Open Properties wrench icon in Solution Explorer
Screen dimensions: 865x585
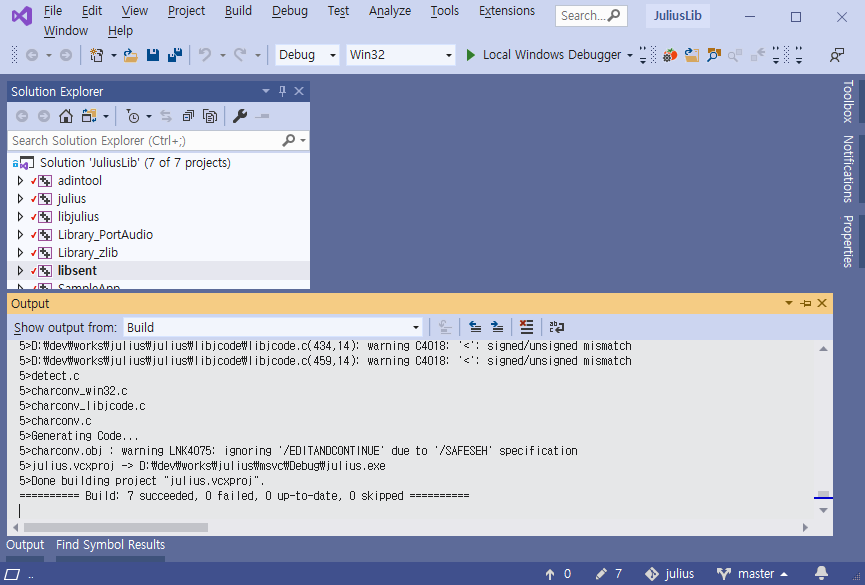click(240, 116)
